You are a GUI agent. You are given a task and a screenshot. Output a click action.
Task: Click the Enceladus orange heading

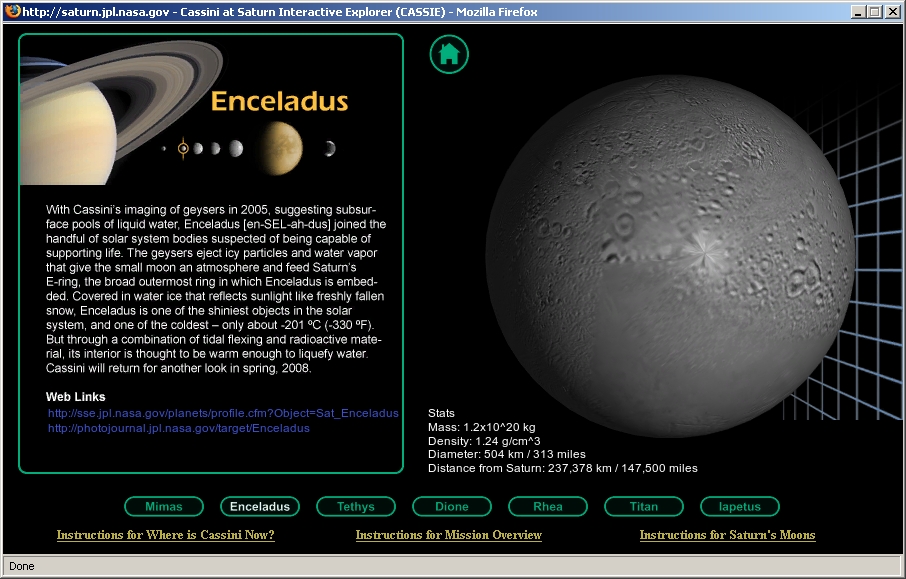280,101
